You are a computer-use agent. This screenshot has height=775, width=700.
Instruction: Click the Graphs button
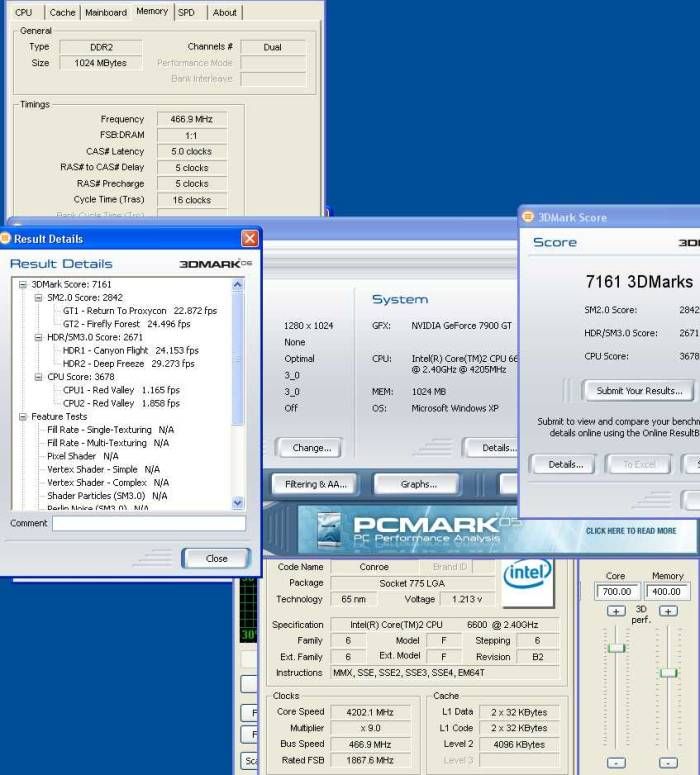tap(418, 484)
